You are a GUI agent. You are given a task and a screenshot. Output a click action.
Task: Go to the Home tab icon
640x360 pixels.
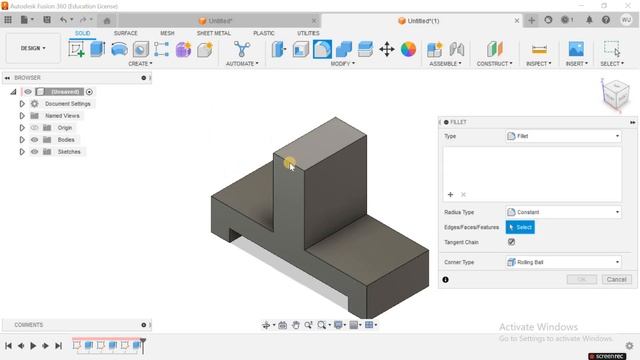click(x=107, y=20)
